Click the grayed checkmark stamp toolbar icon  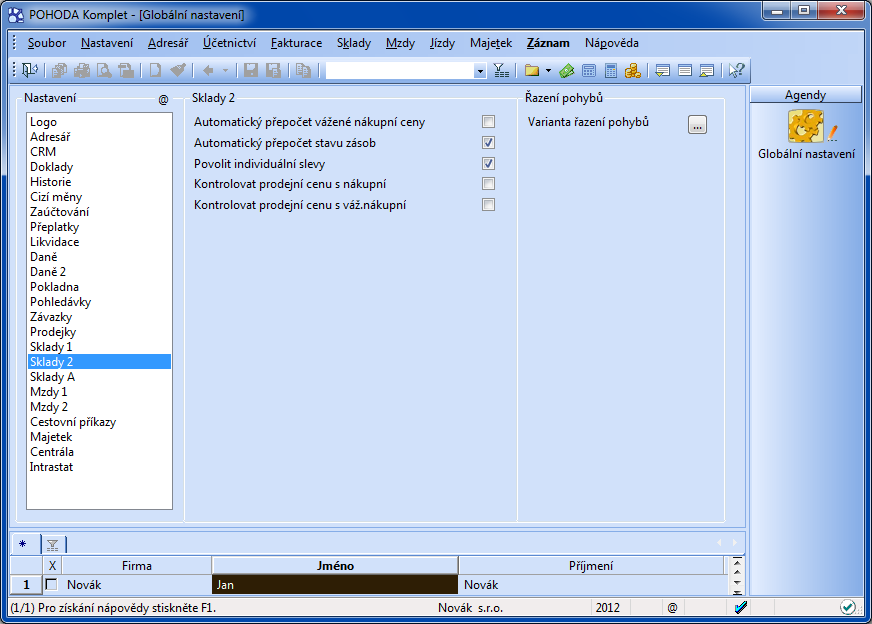click(178, 70)
